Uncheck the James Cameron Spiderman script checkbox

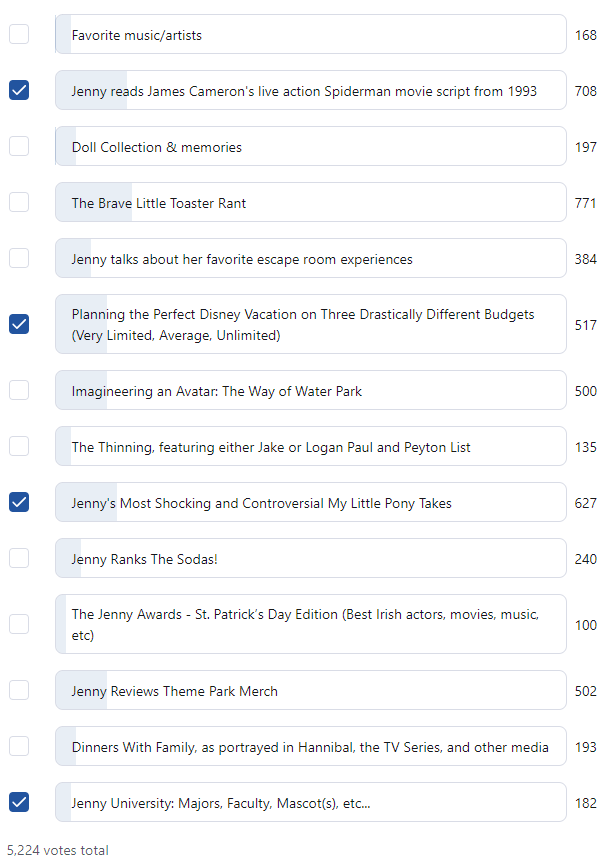[19, 90]
